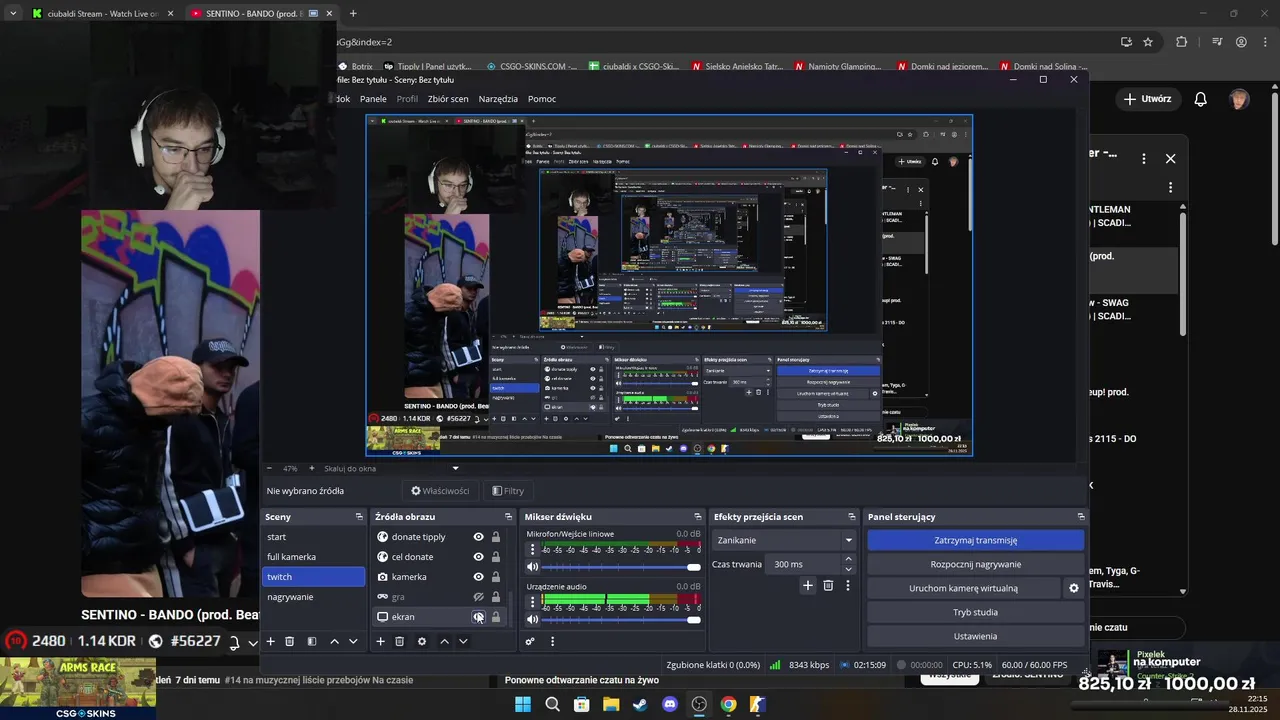Open Chrome tab search dropdown
This screenshot has height=720, width=1280.
coord(13,13)
